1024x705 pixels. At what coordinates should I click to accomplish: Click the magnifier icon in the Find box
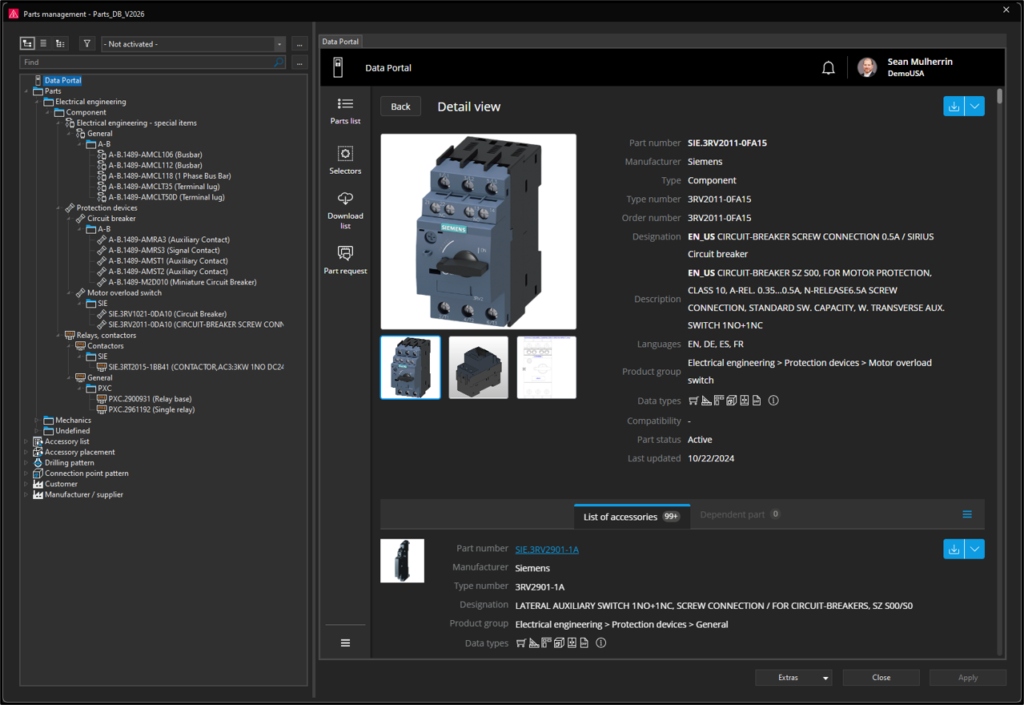point(279,62)
